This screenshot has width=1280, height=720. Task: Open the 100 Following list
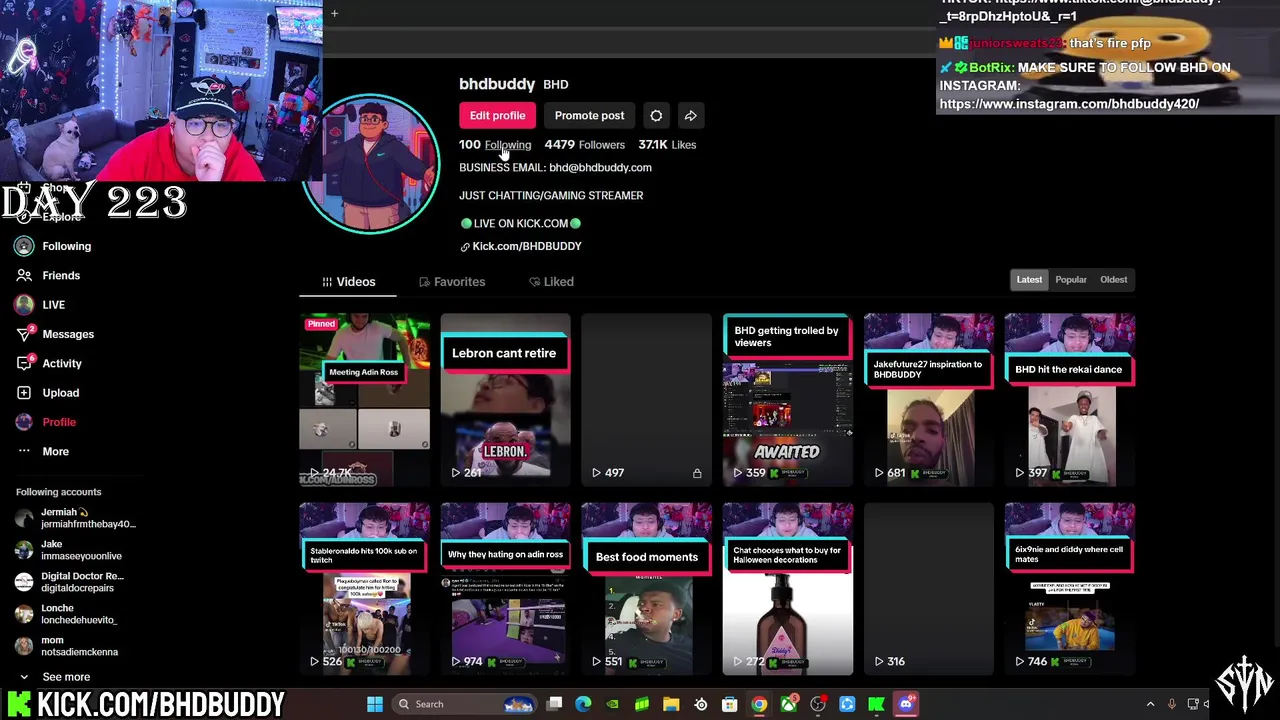tap(495, 145)
